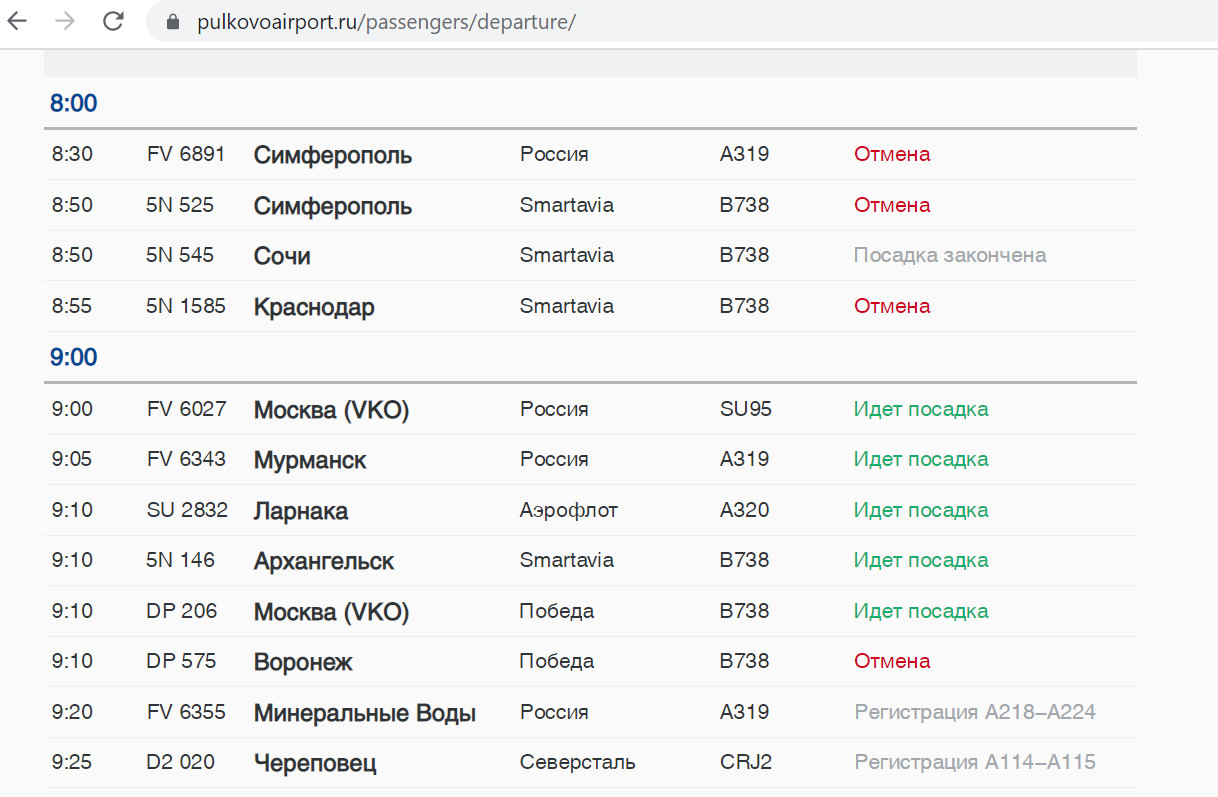Open flight DP 206 Москва (VKO)

point(331,612)
